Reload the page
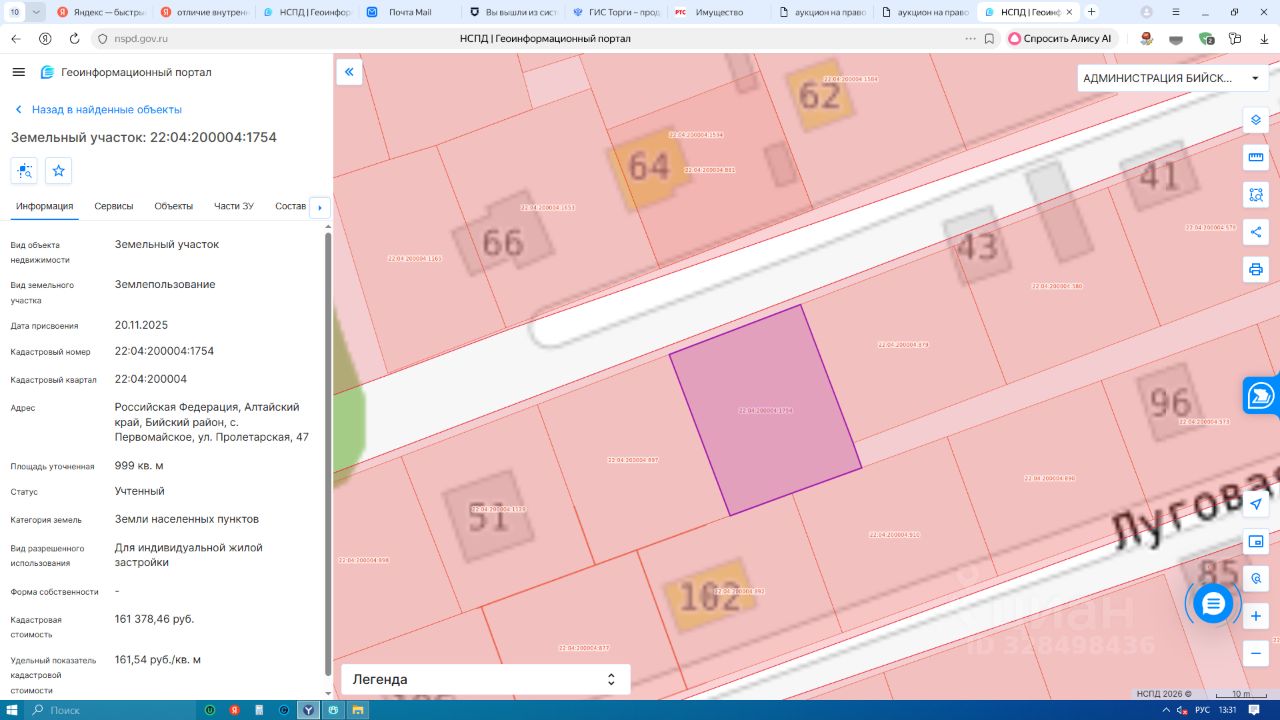This screenshot has width=1280, height=720. pyautogui.click(x=74, y=38)
